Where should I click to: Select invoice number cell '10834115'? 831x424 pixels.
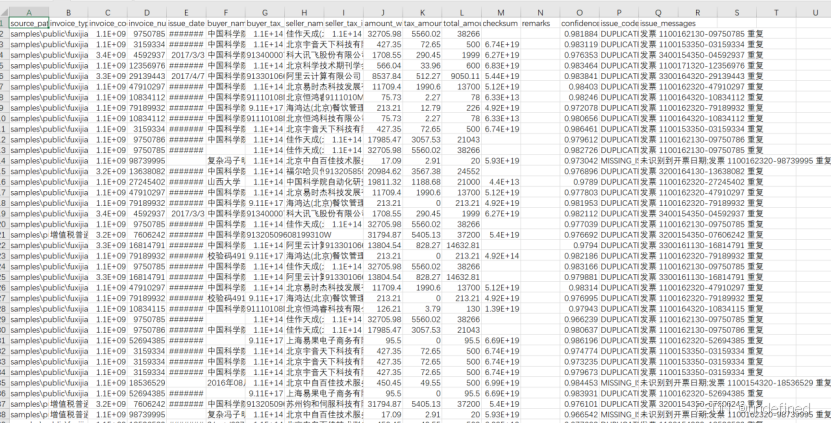tap(147, 308)
